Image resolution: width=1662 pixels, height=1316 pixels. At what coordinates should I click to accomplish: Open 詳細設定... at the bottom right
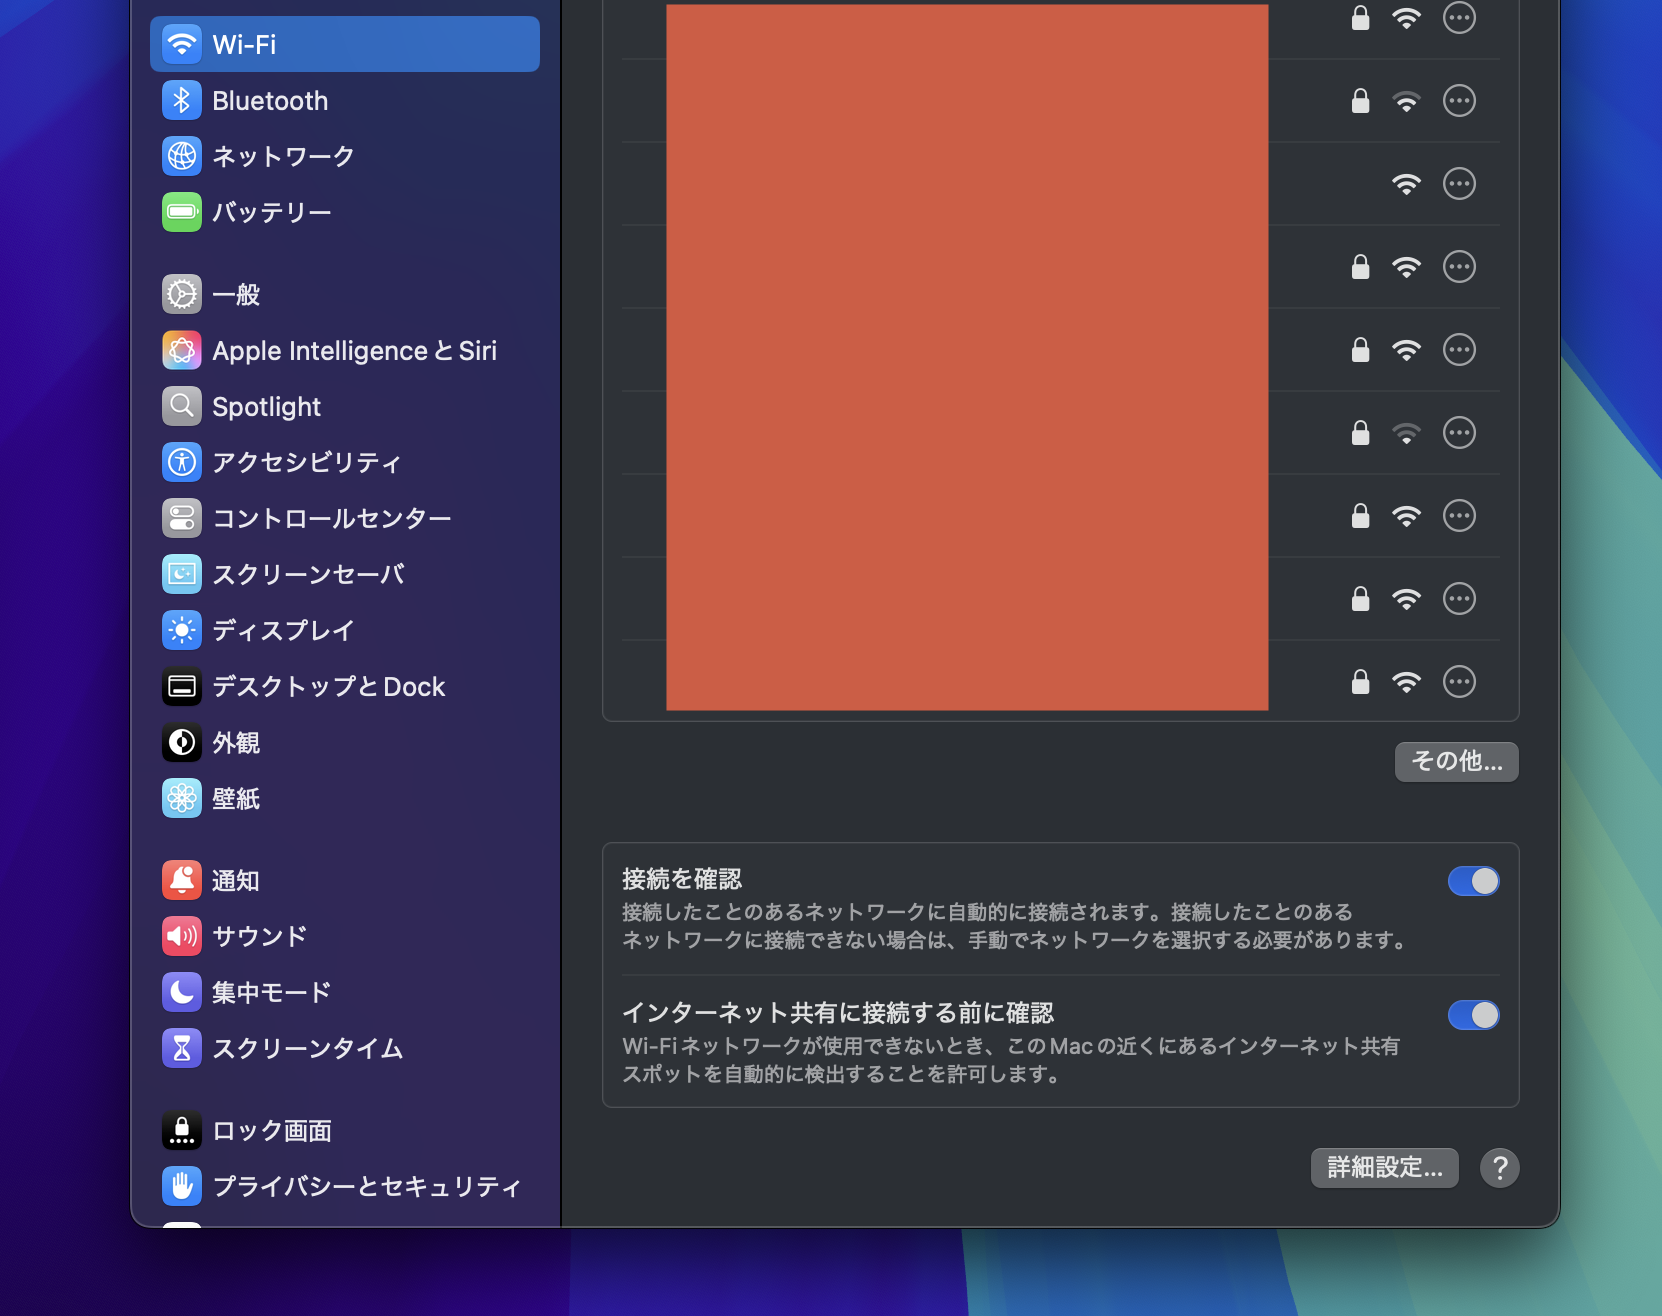pyautogui.click(x=1384, y=1168)
